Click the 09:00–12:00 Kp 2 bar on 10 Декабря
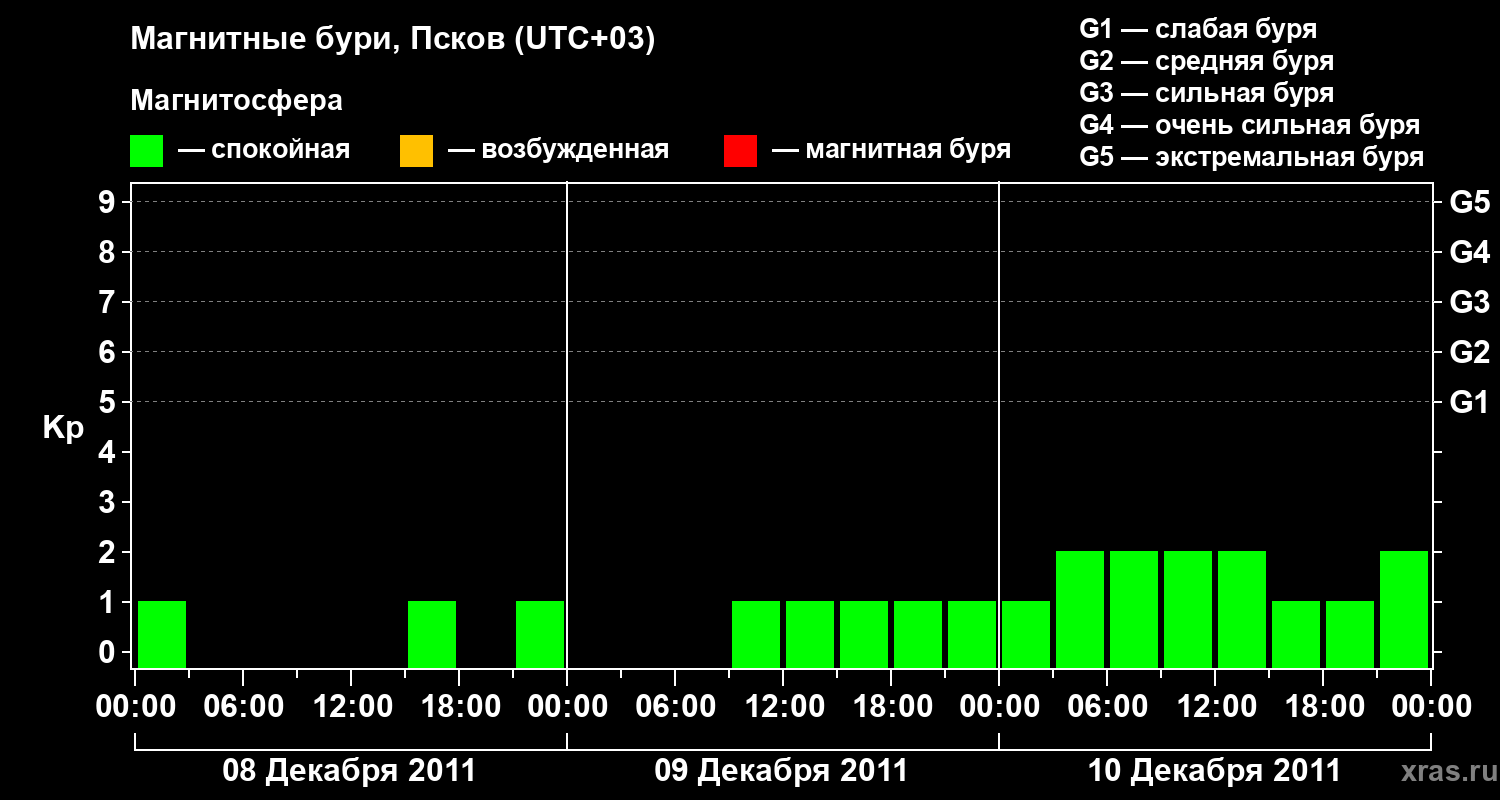This screenshot has height=800, width=1500. click(x=1188, y=609)
